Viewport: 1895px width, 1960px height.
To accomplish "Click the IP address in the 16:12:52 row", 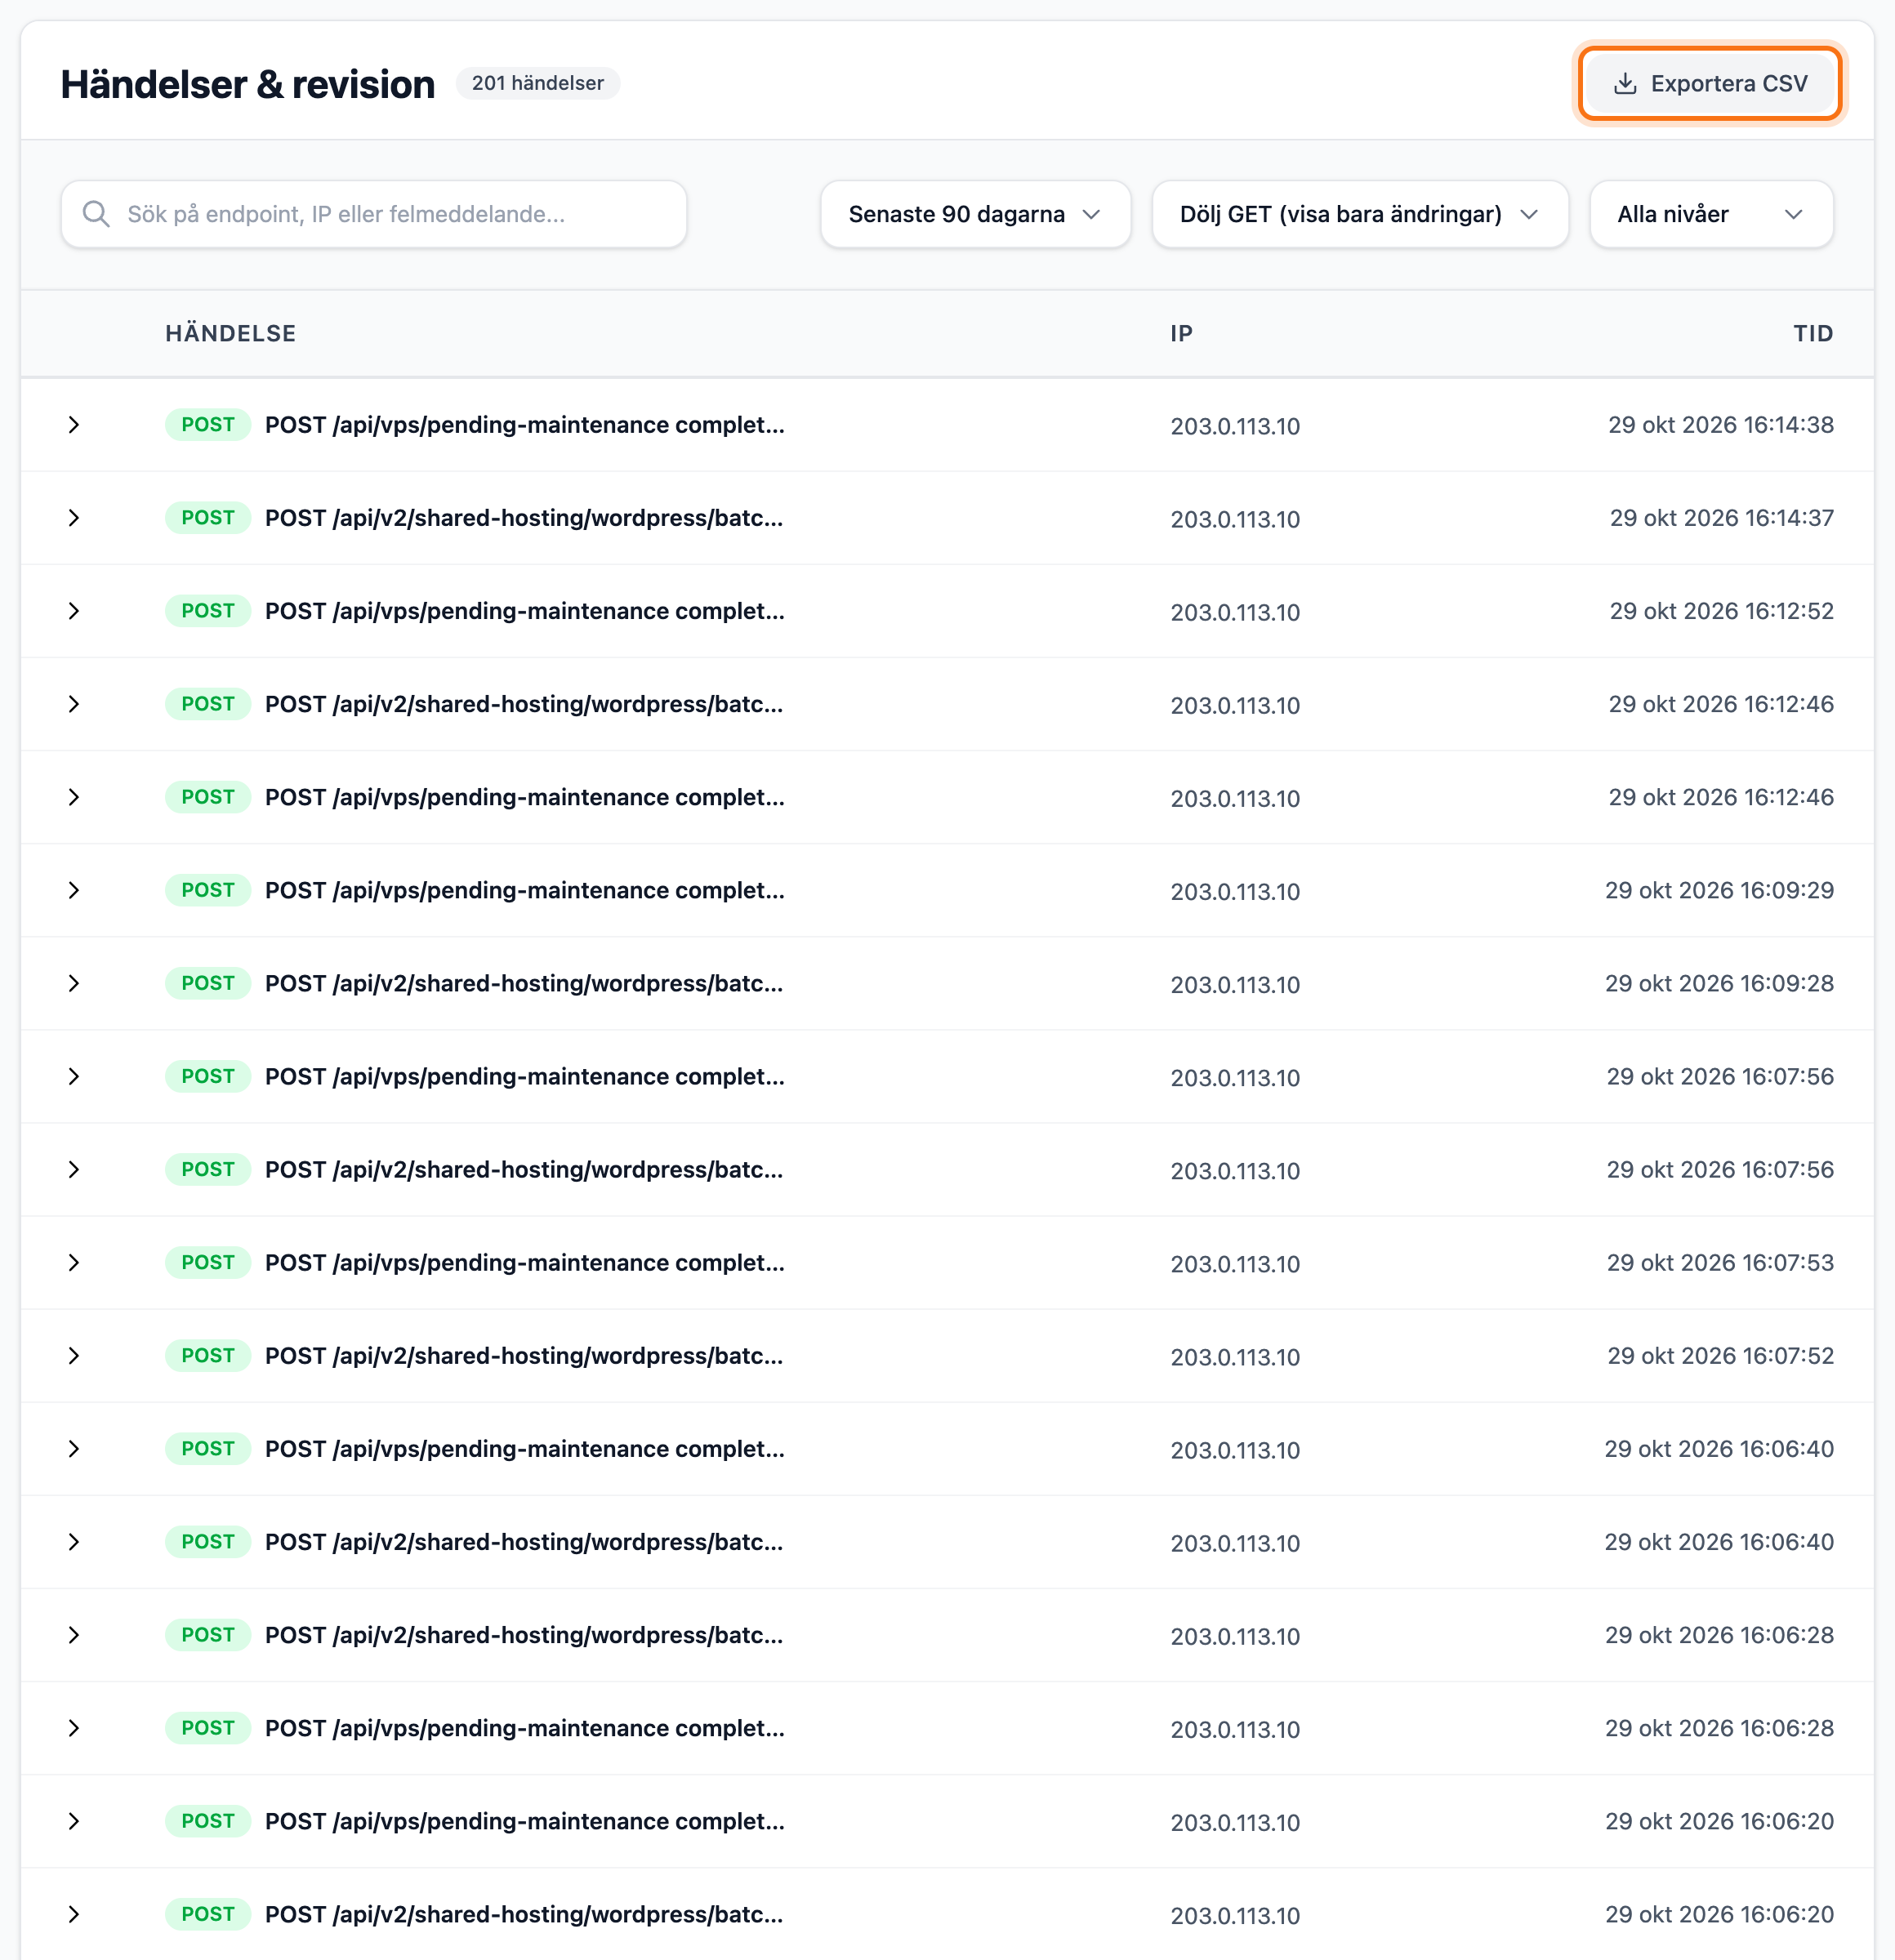I will tap(1236, 612).
